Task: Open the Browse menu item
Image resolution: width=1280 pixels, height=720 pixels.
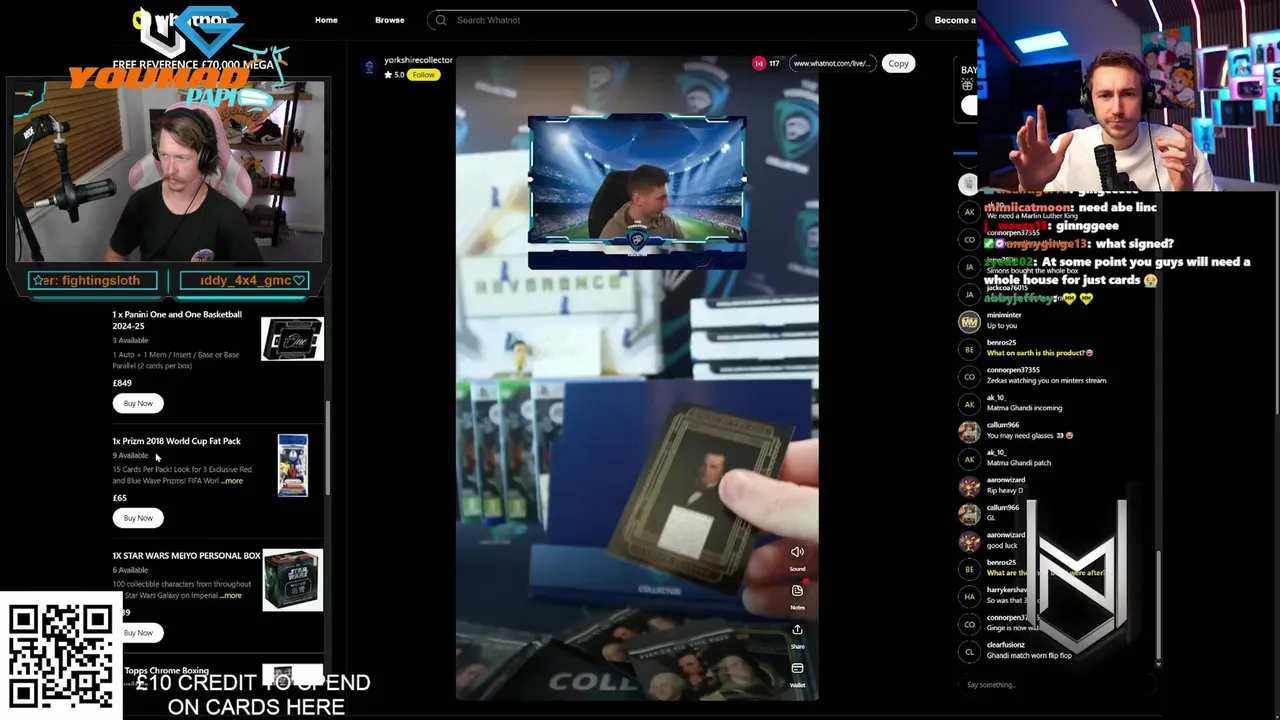Action: tap(390, 20)
